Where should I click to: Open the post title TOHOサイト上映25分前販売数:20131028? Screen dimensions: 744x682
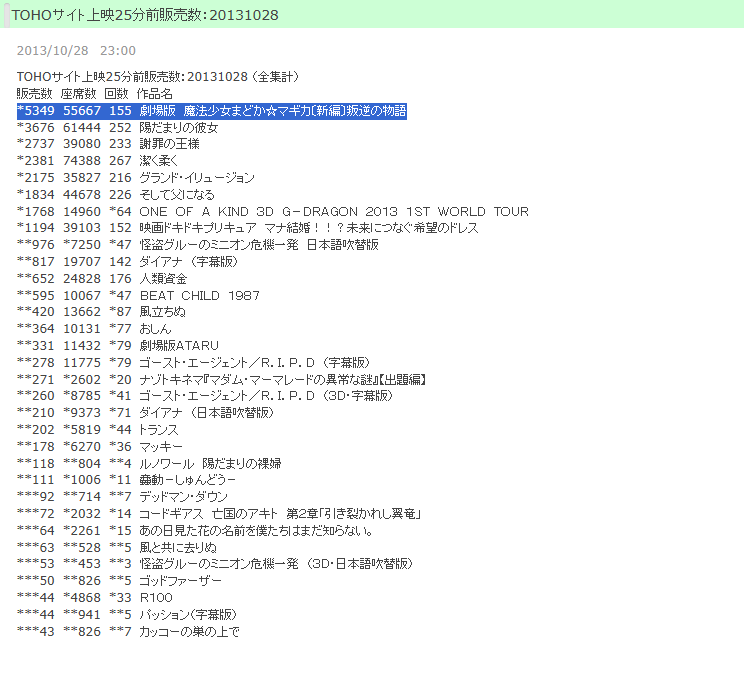coord(145,15)
